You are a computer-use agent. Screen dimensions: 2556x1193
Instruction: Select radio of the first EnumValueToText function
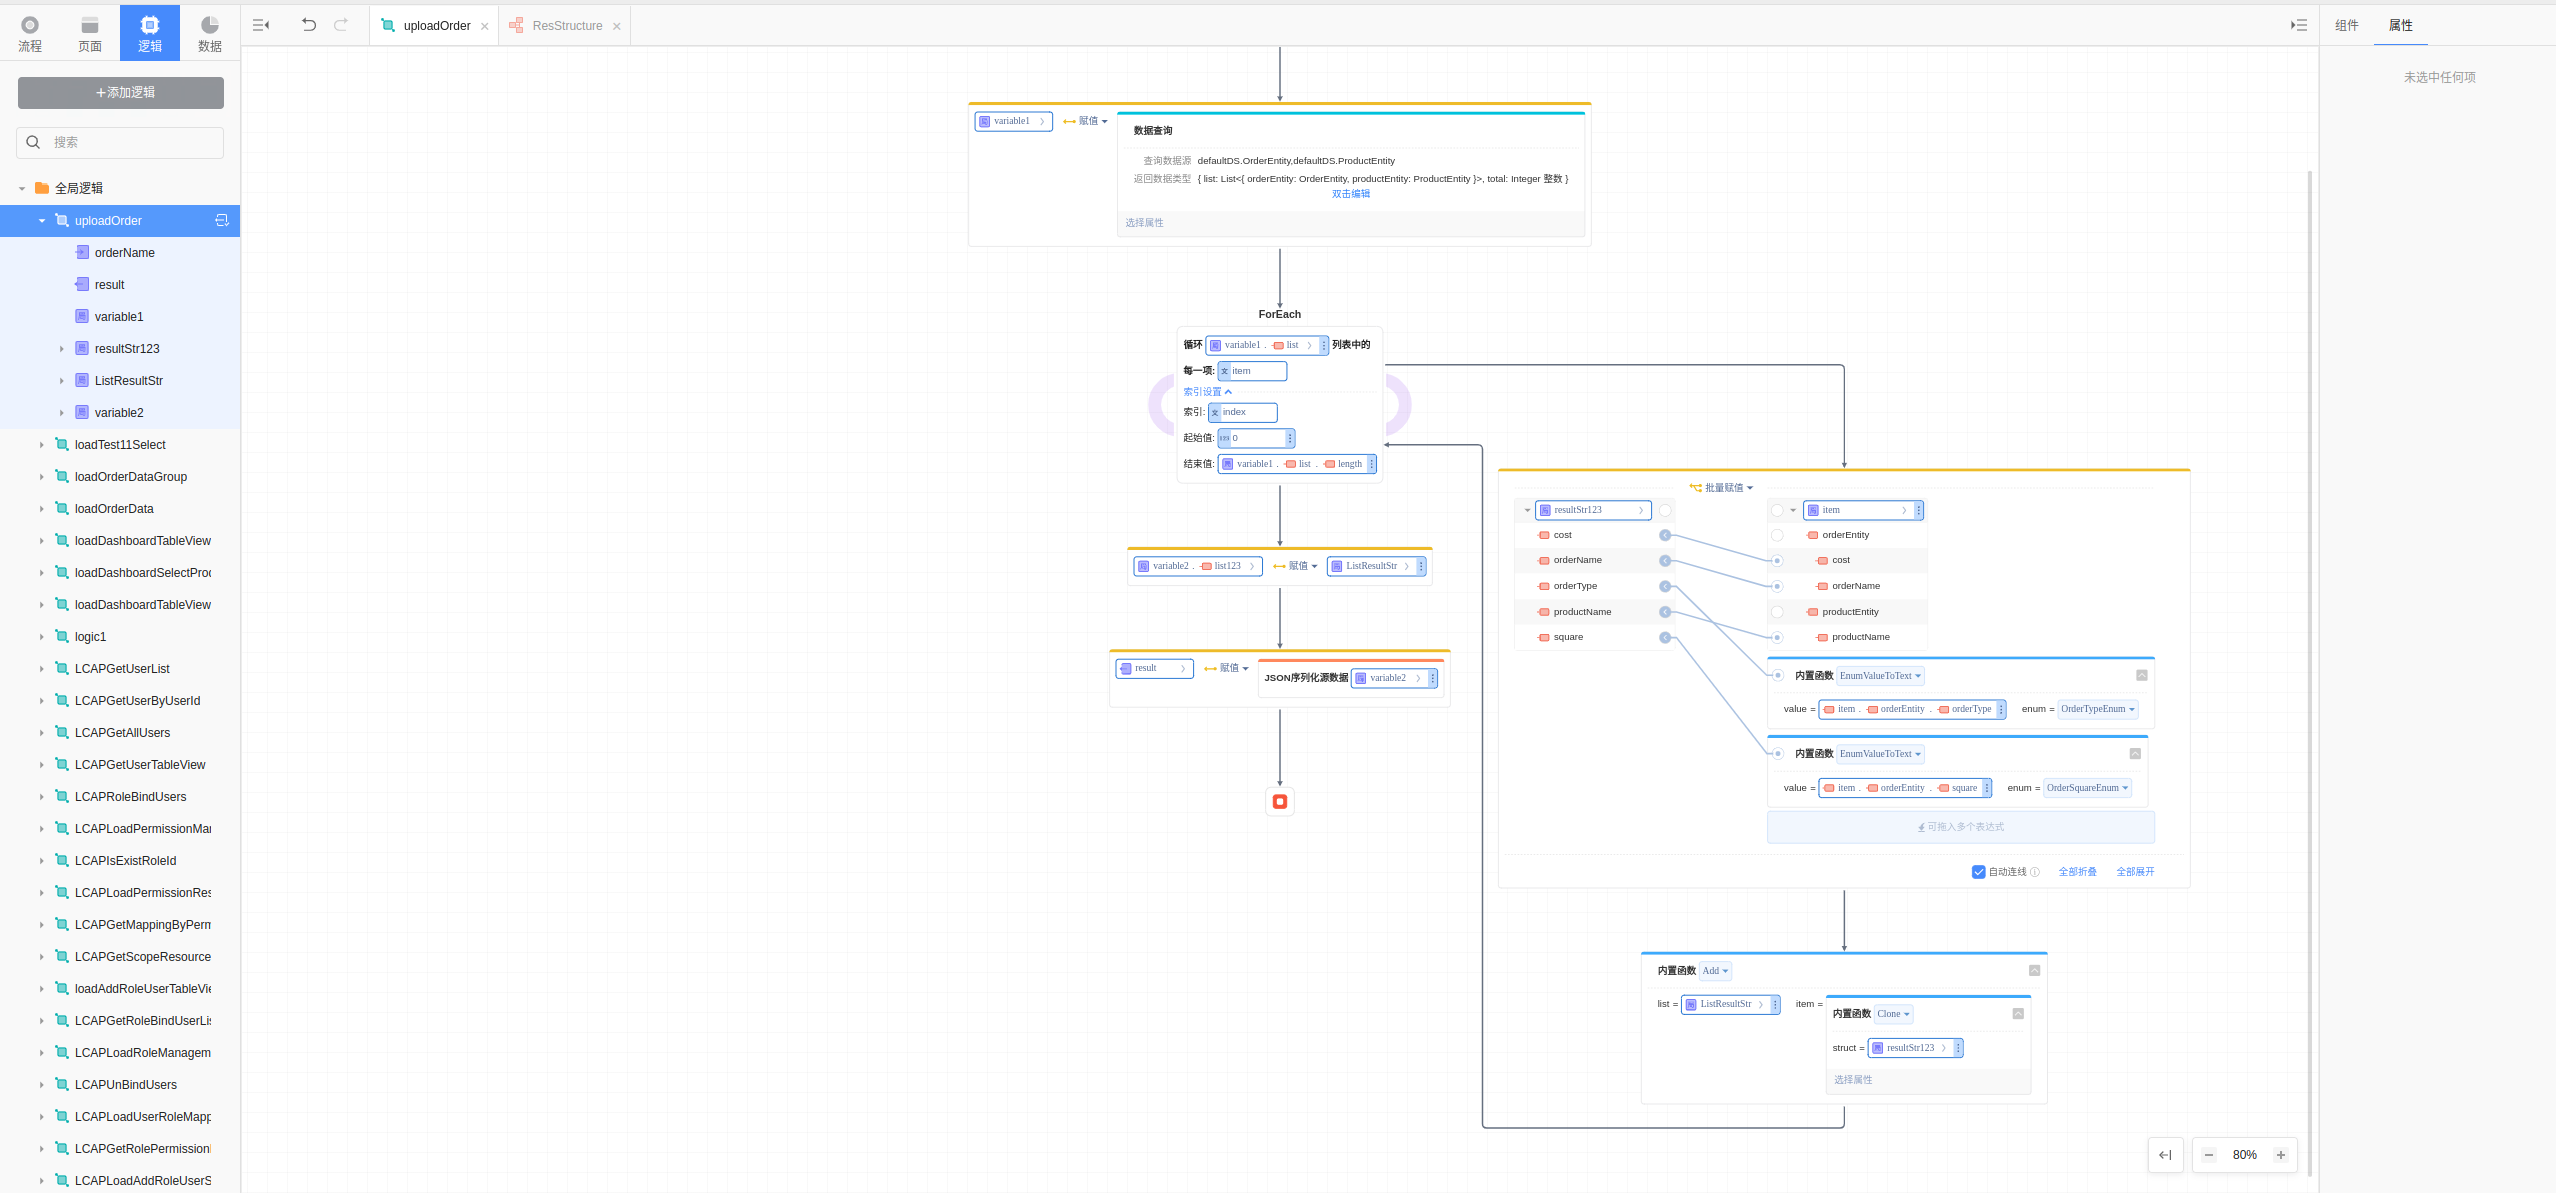click(1778, 676)
